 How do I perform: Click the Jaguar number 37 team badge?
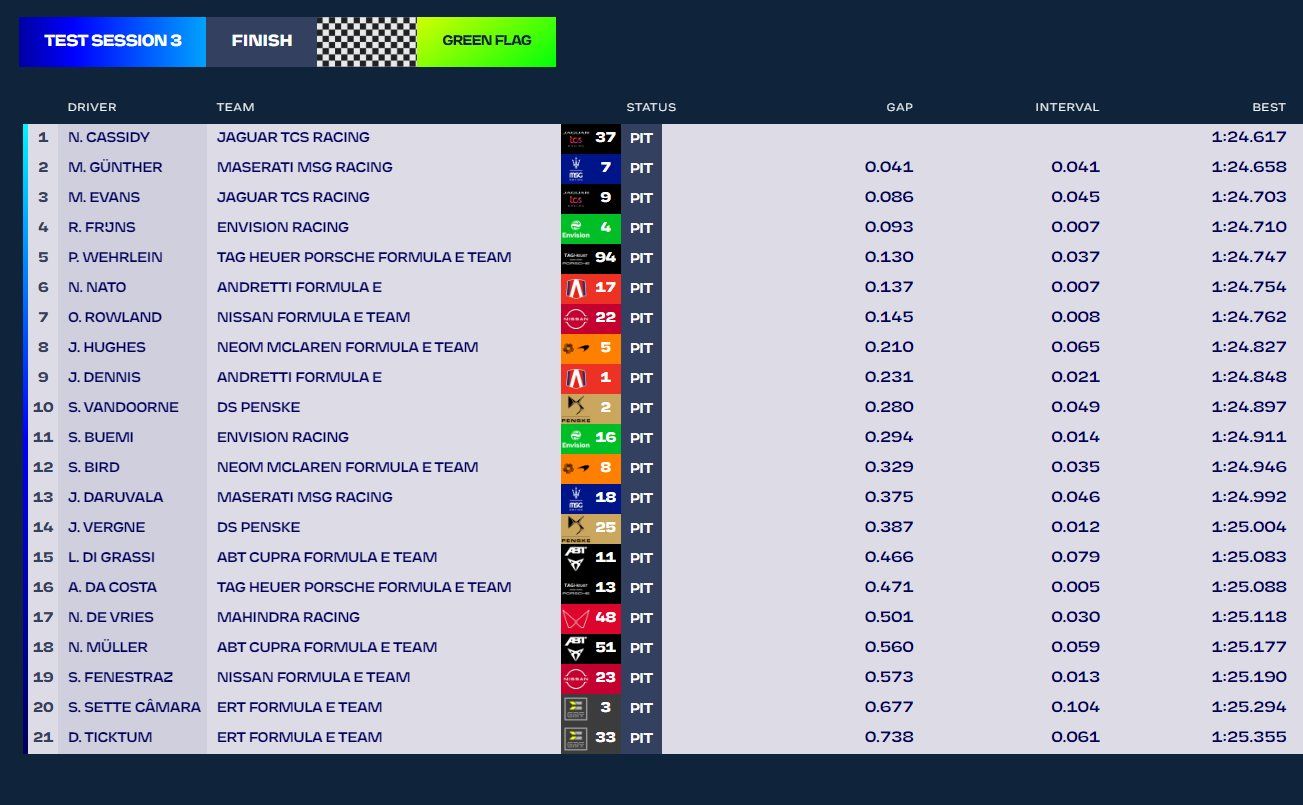(x=590, y=138)
